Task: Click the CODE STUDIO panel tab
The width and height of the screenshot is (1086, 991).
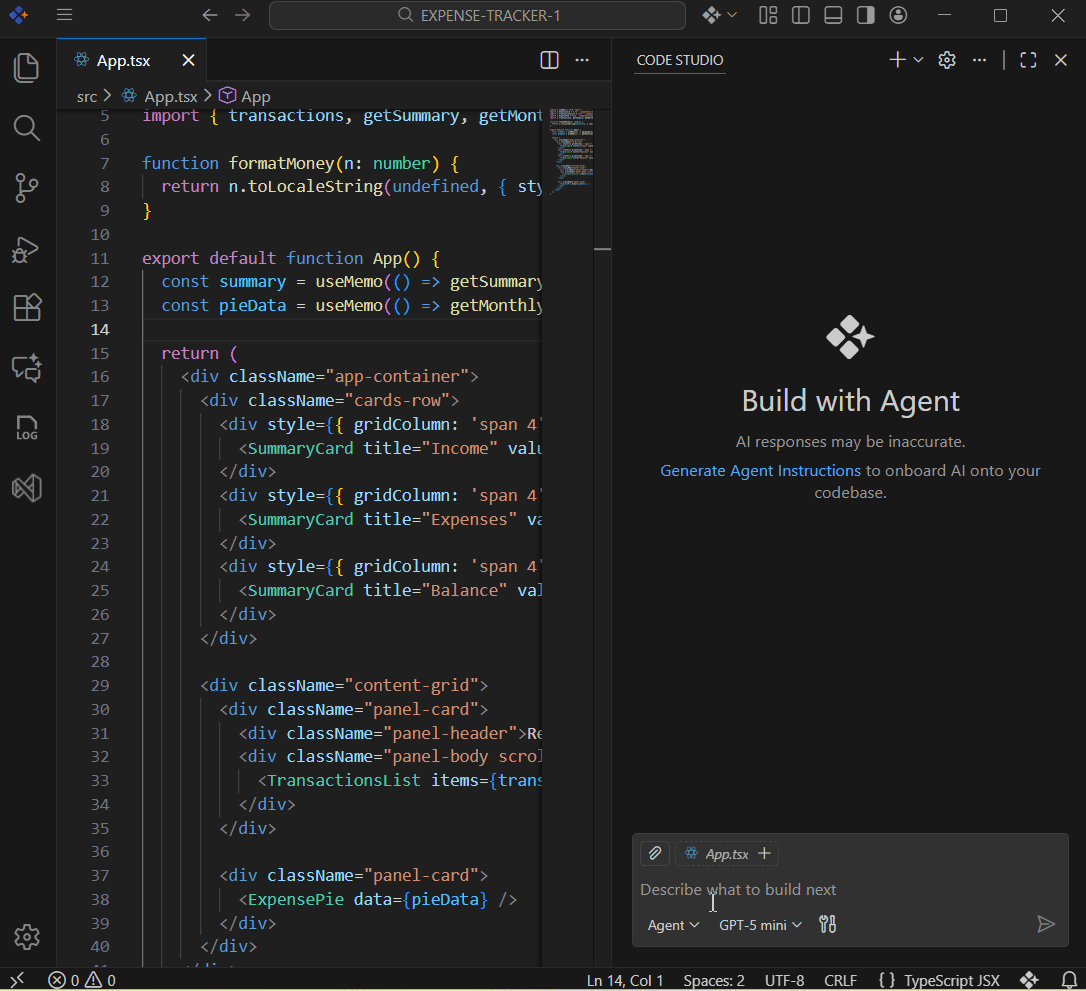Action: tap(680, 60)
